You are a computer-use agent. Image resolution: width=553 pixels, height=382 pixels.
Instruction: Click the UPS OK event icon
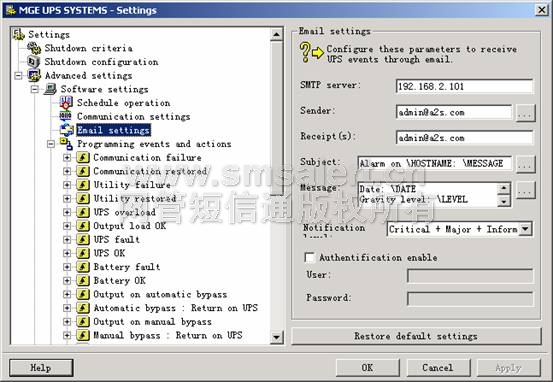83,253
